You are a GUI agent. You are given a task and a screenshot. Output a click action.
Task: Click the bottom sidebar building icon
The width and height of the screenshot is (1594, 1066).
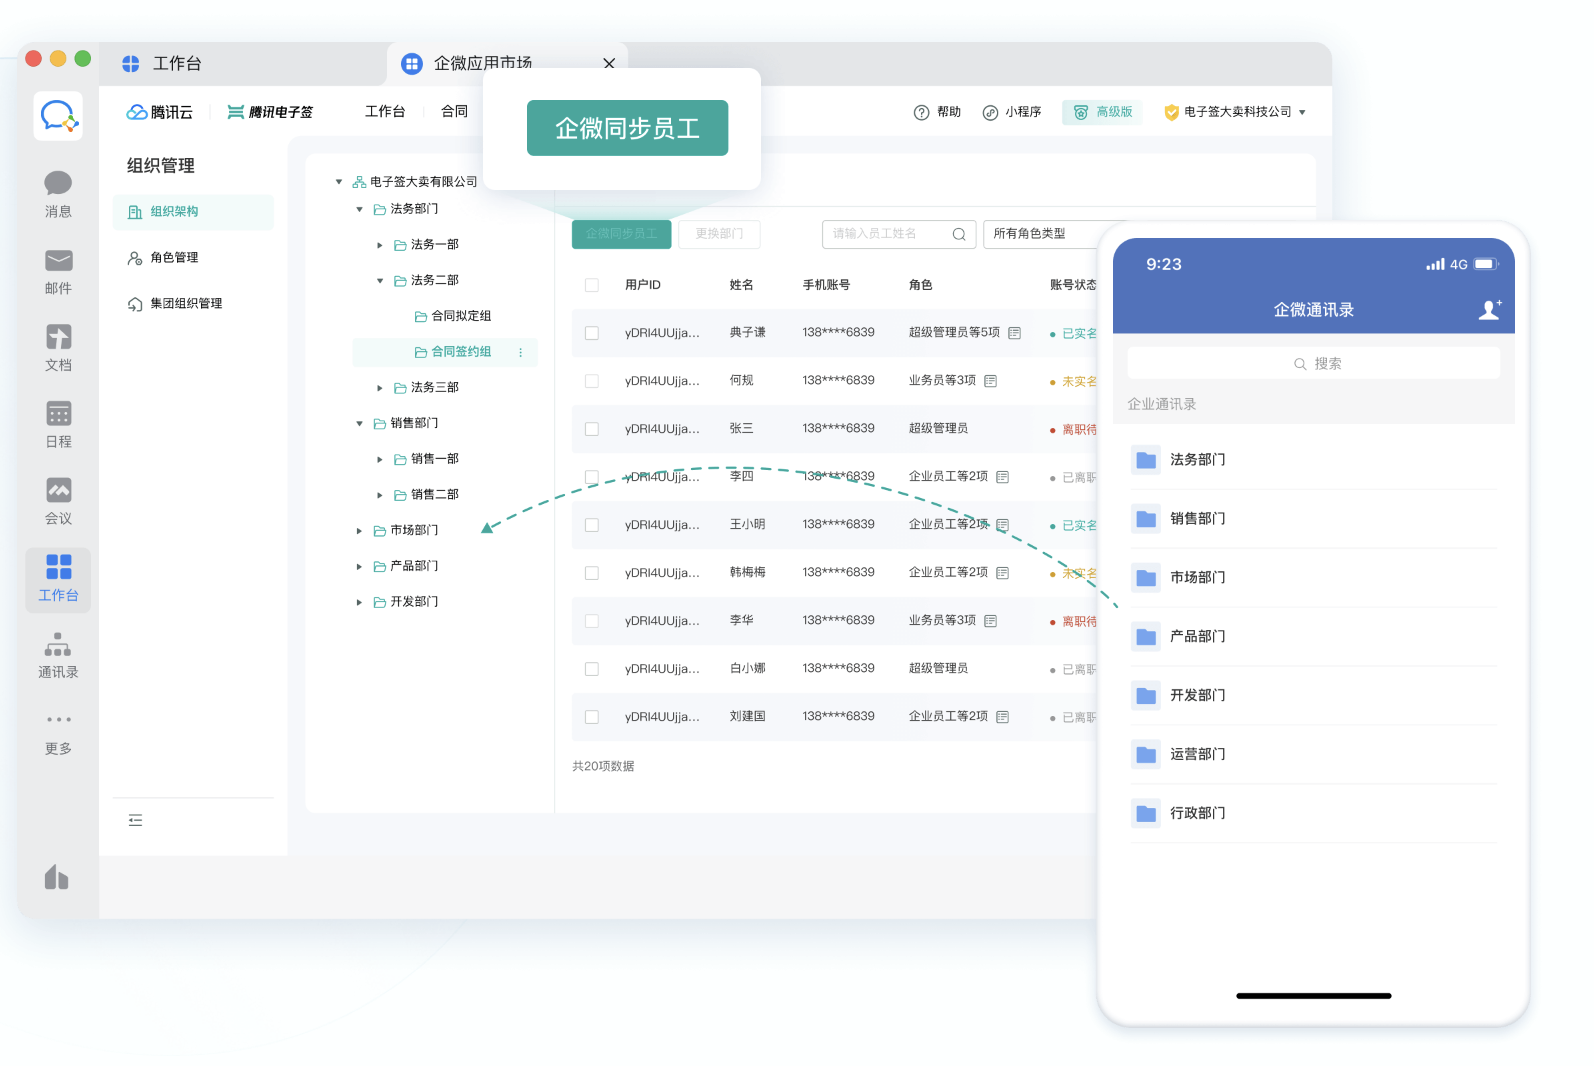click(x=57, y=877)
